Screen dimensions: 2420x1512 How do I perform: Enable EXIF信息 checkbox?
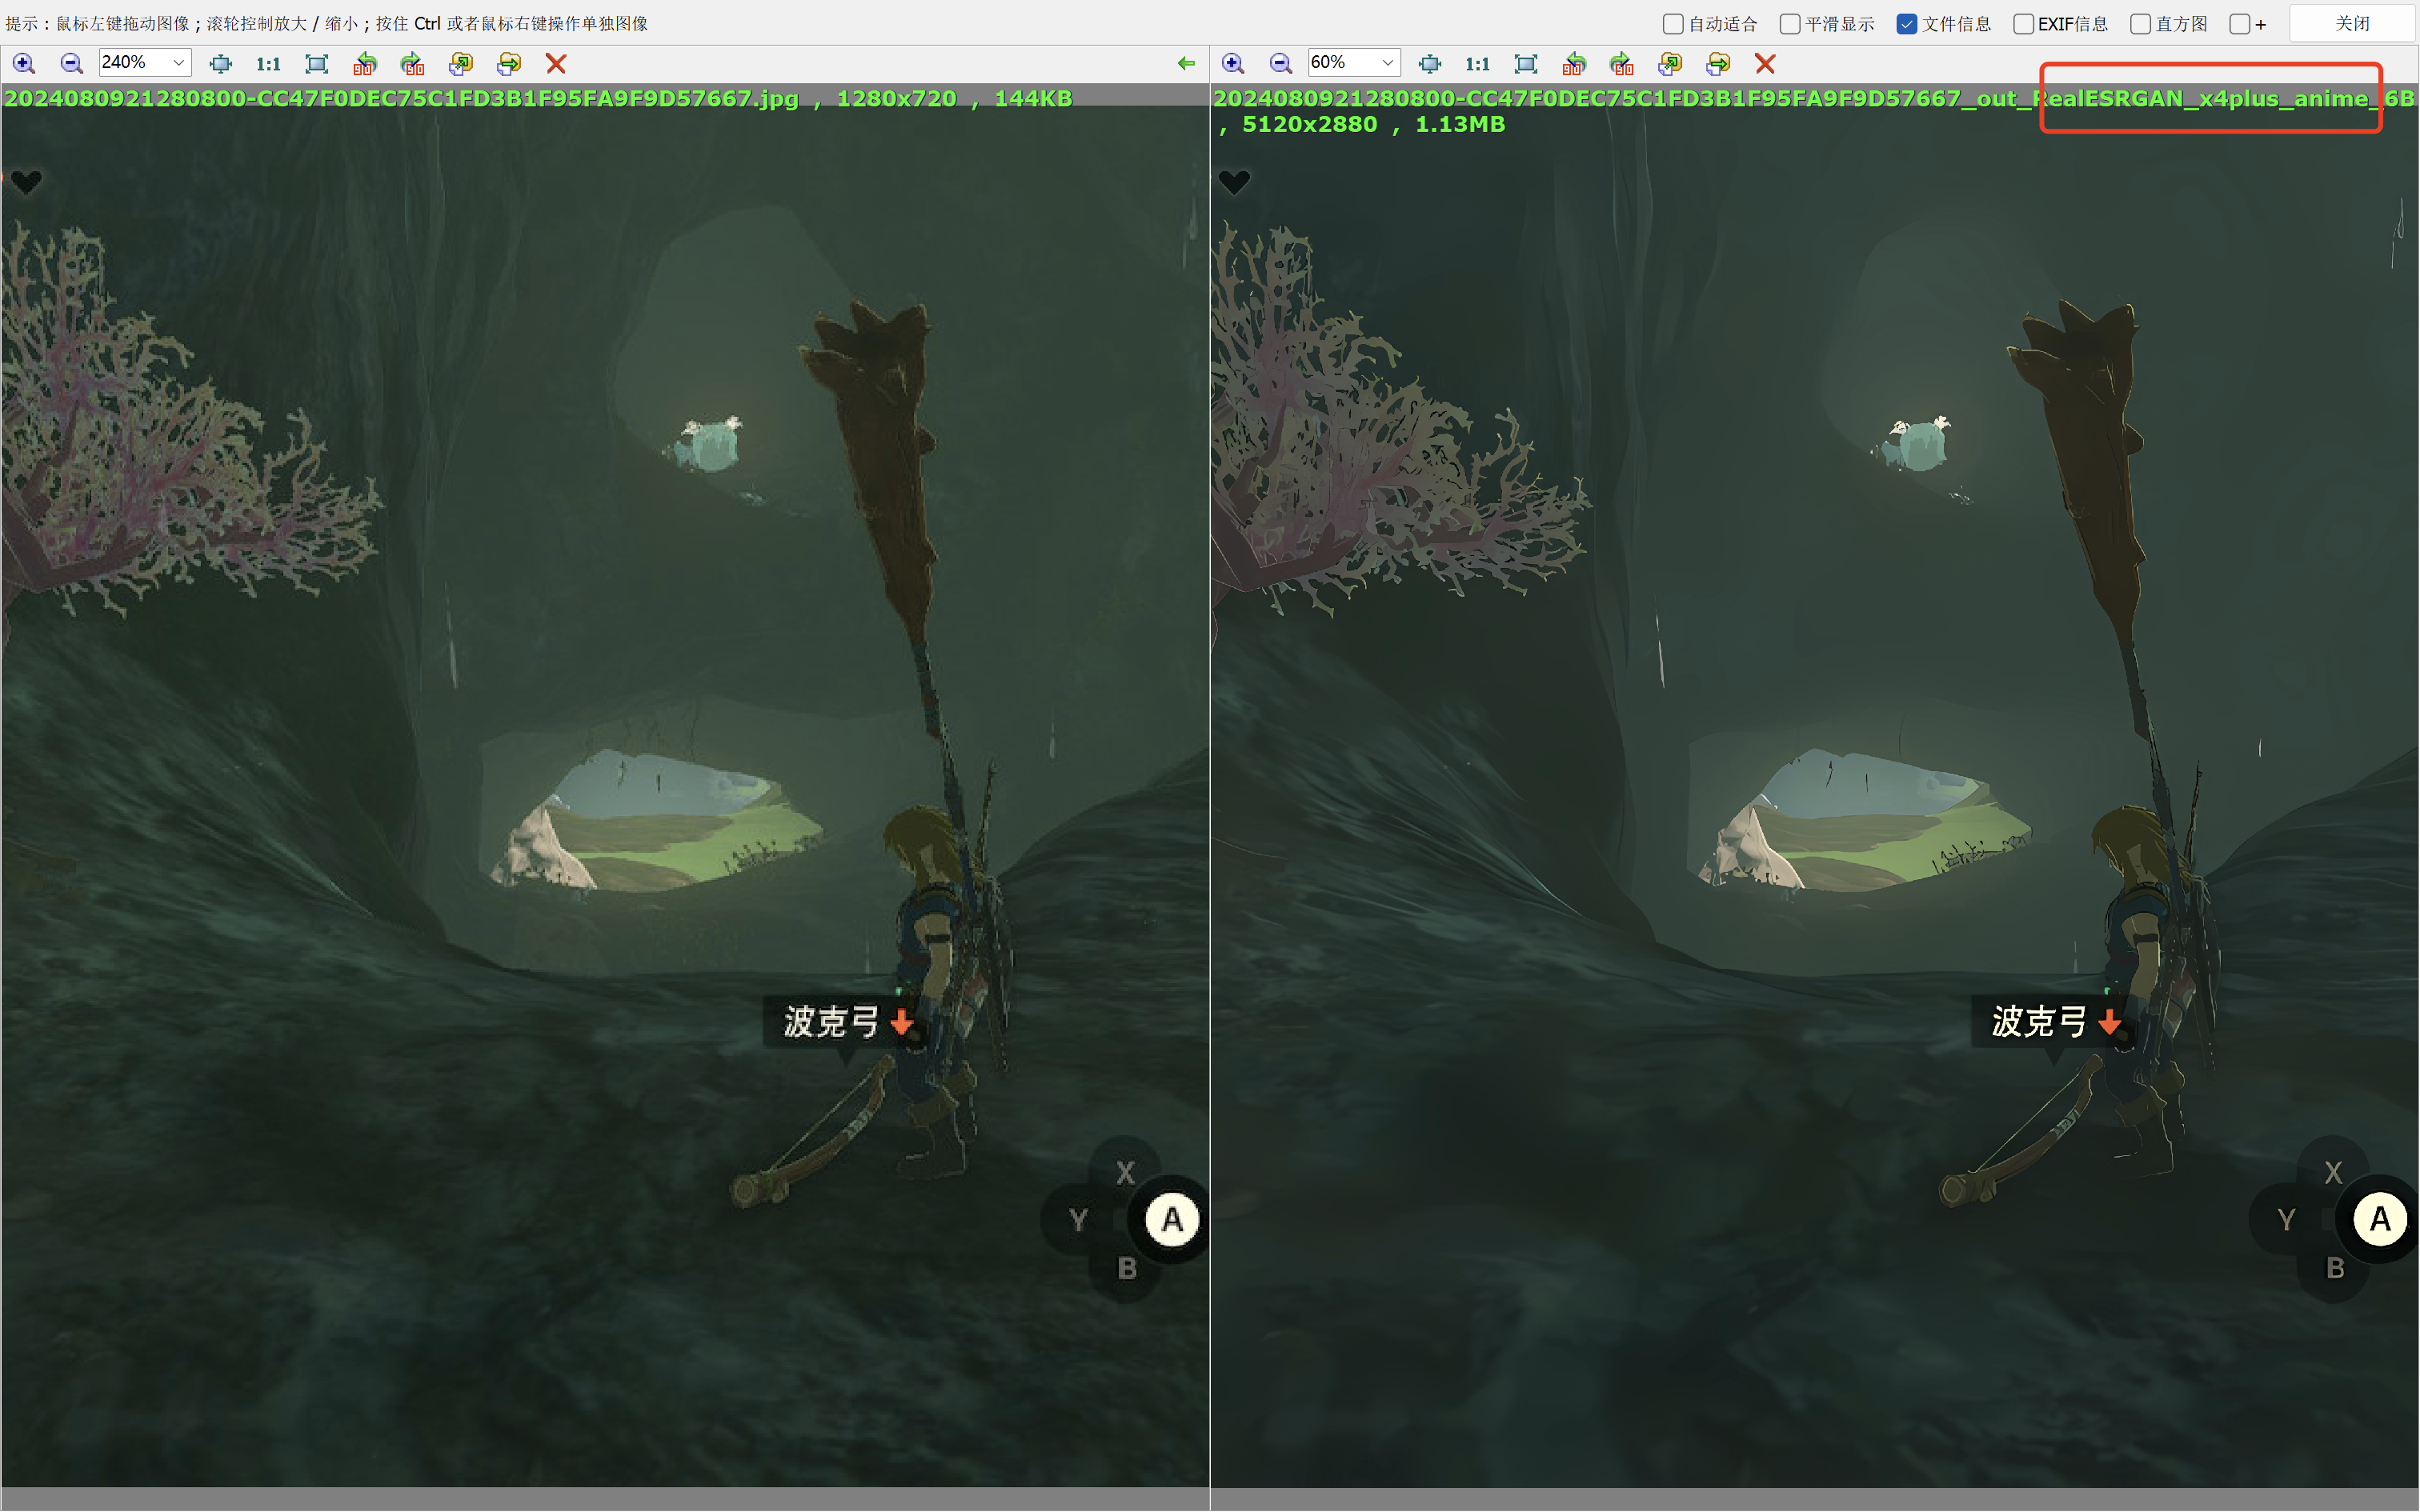point(2023,24)
